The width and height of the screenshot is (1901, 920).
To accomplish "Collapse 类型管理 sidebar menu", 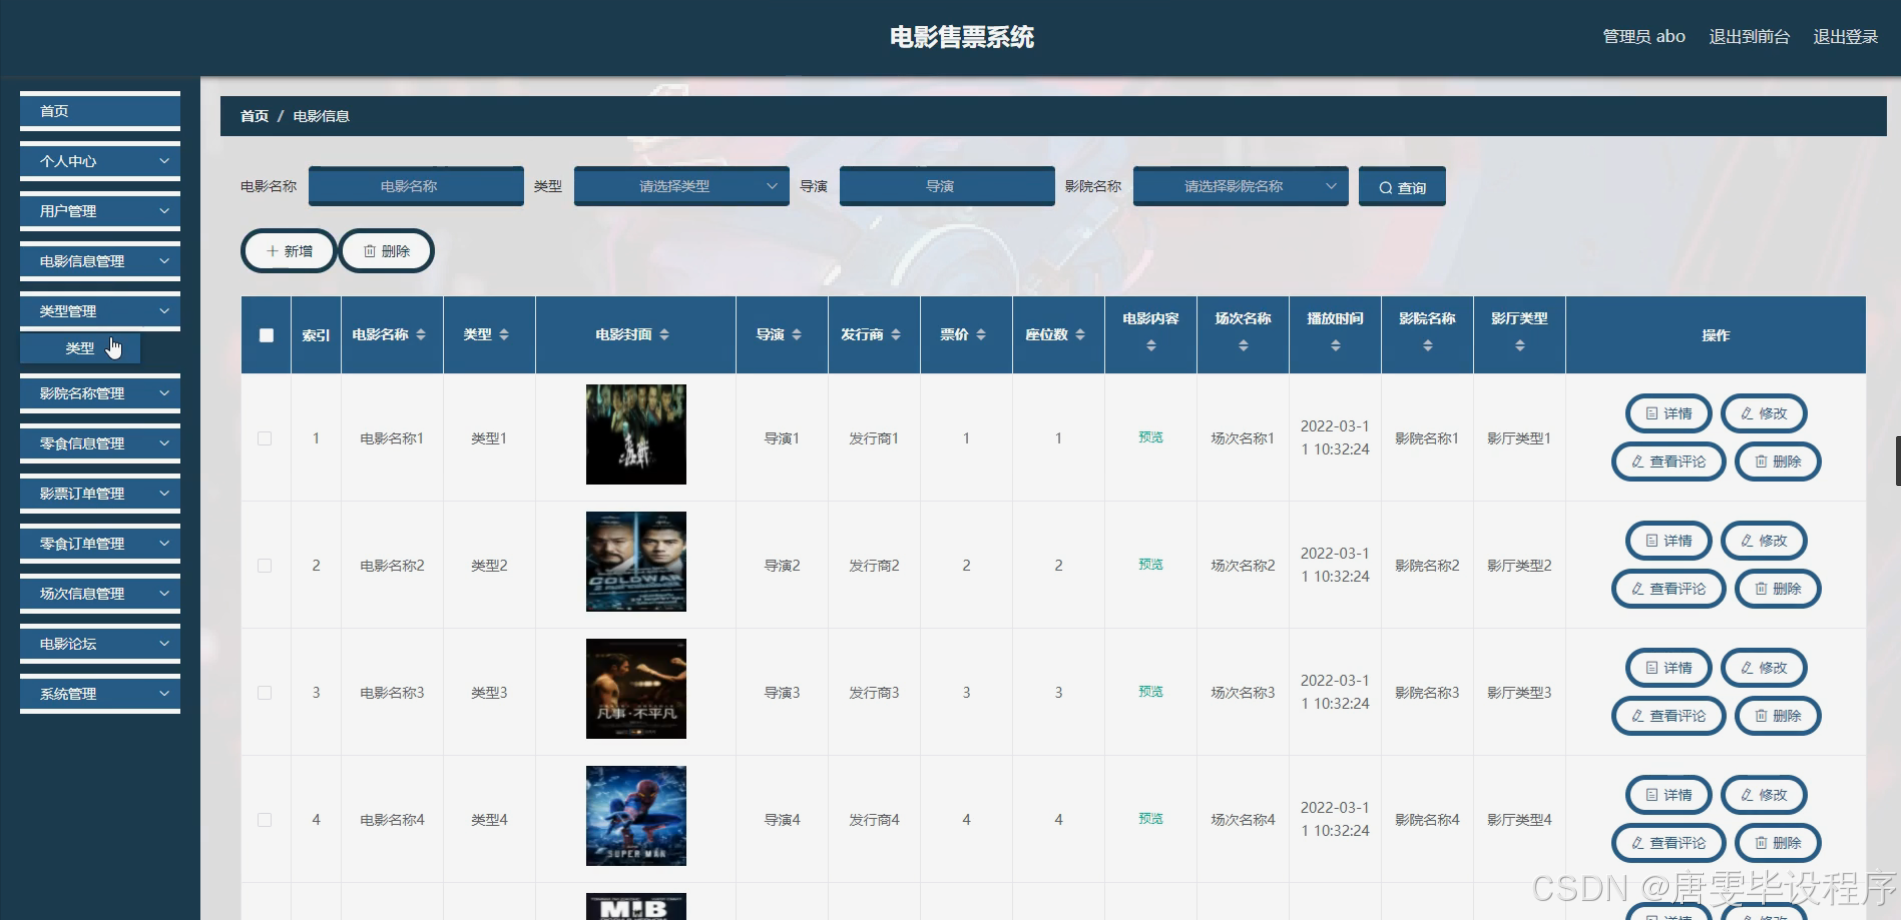I will (100, 311).
